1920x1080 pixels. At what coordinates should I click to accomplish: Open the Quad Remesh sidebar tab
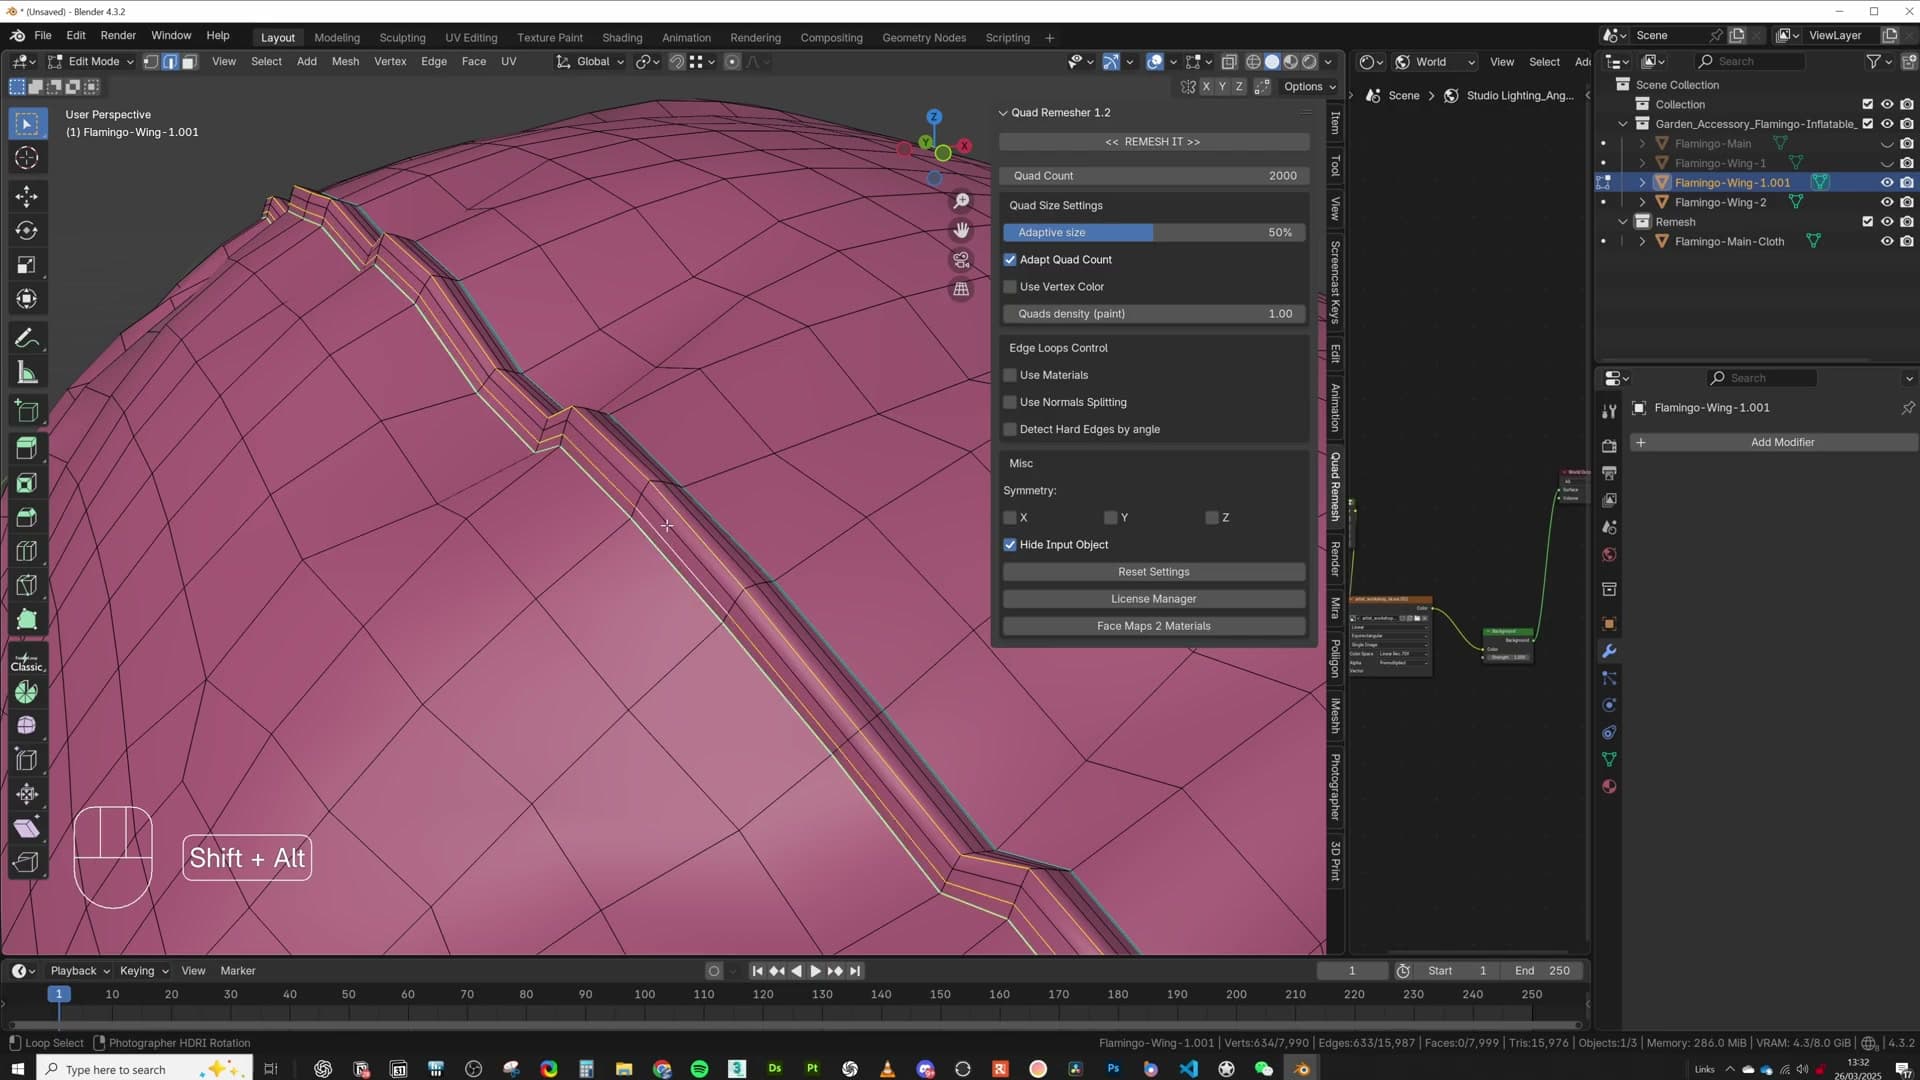coord(1335,487)
